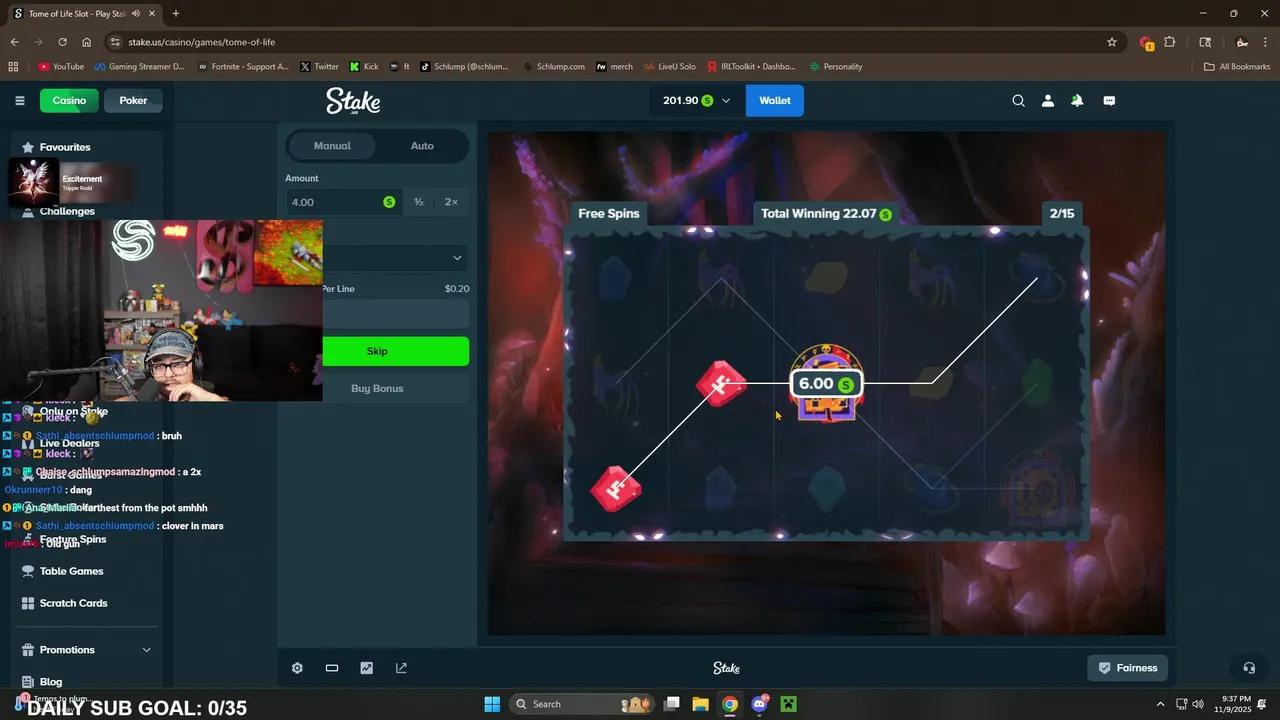Image resolution: width=1280 pixels, height=720 pixels.
Task: Select the ½ bet amount button
Action: tap(418, 201)
